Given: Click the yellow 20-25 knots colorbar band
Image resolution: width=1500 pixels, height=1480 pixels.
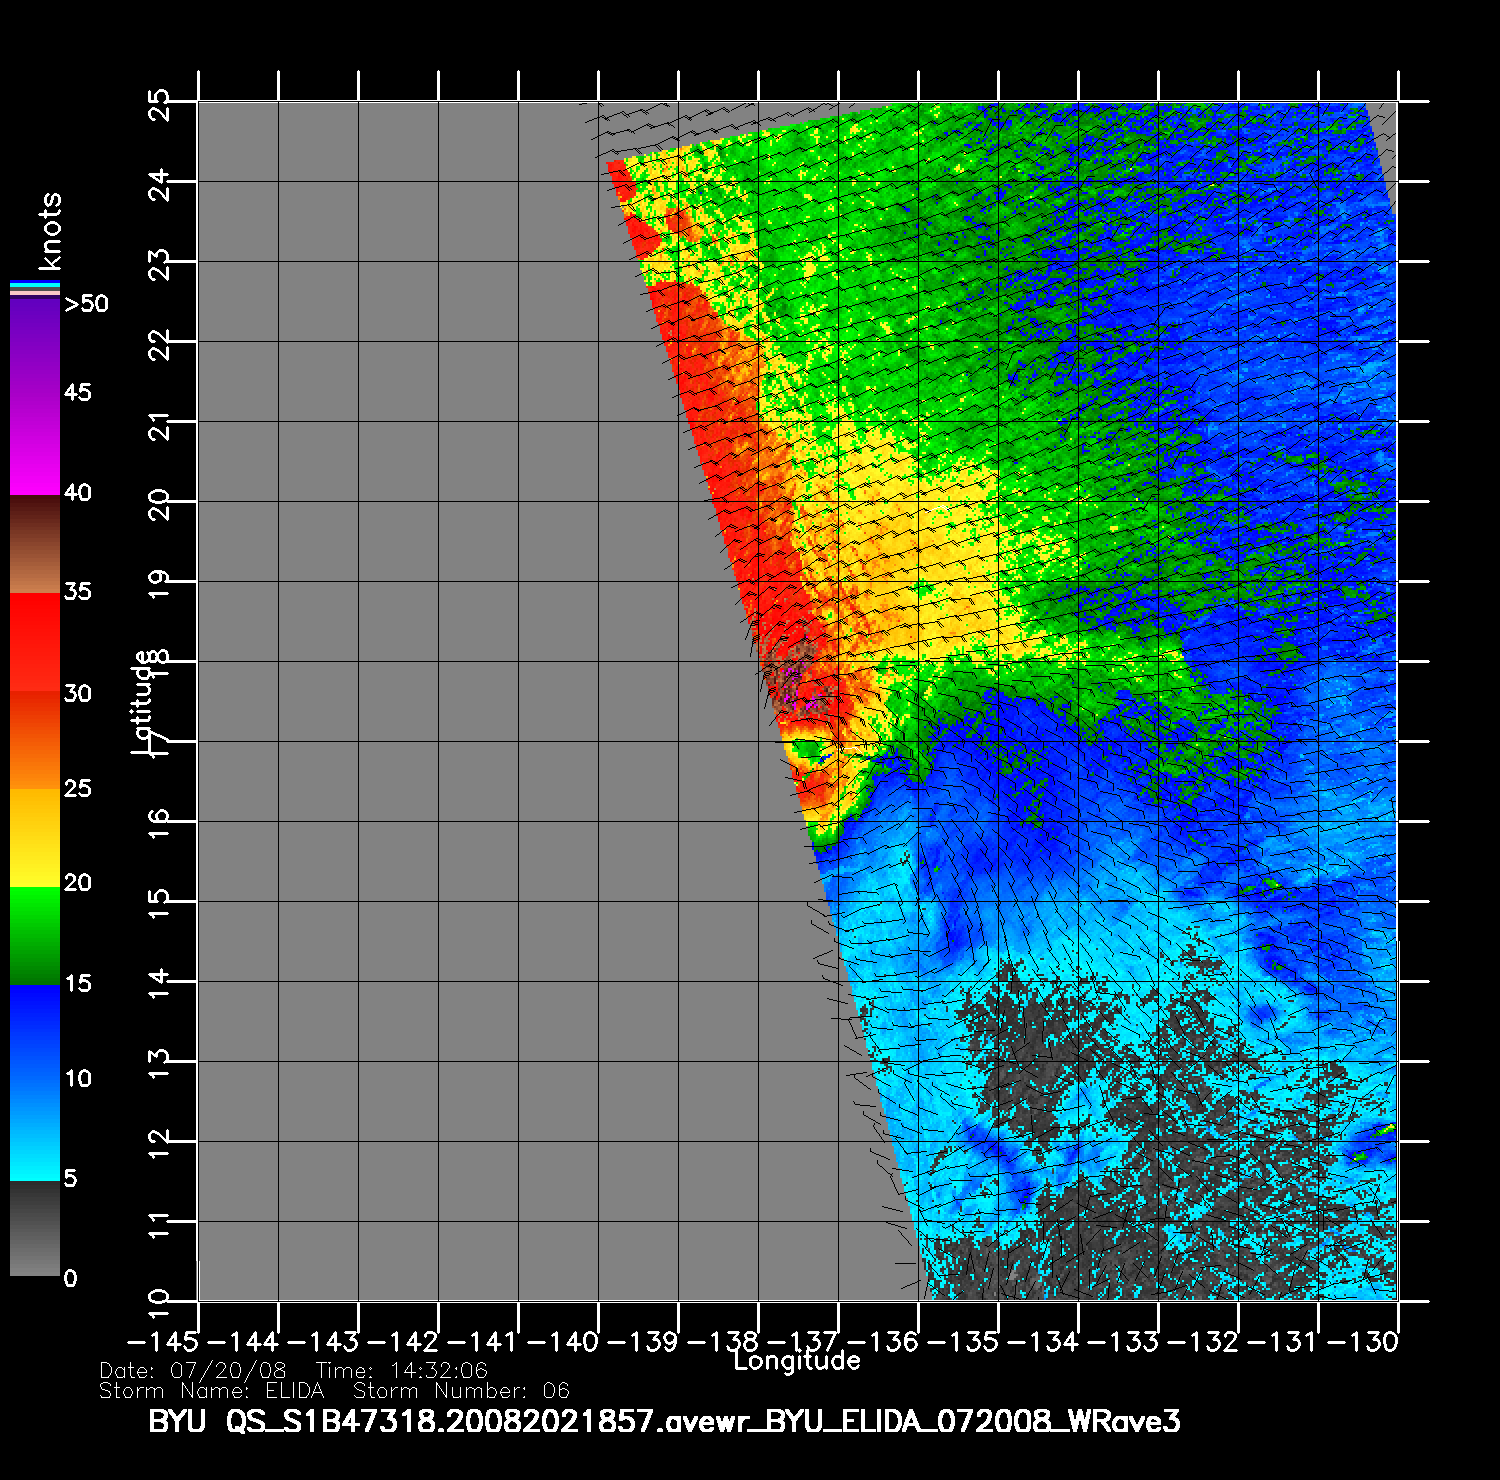Looking at the screenshot, I should (x=34, y=838).
